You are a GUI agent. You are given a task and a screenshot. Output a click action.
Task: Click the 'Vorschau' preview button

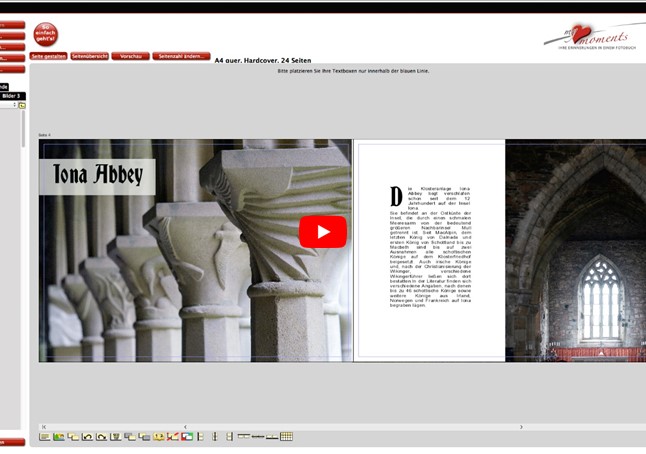pyautogui.click(x=130, y=57)
